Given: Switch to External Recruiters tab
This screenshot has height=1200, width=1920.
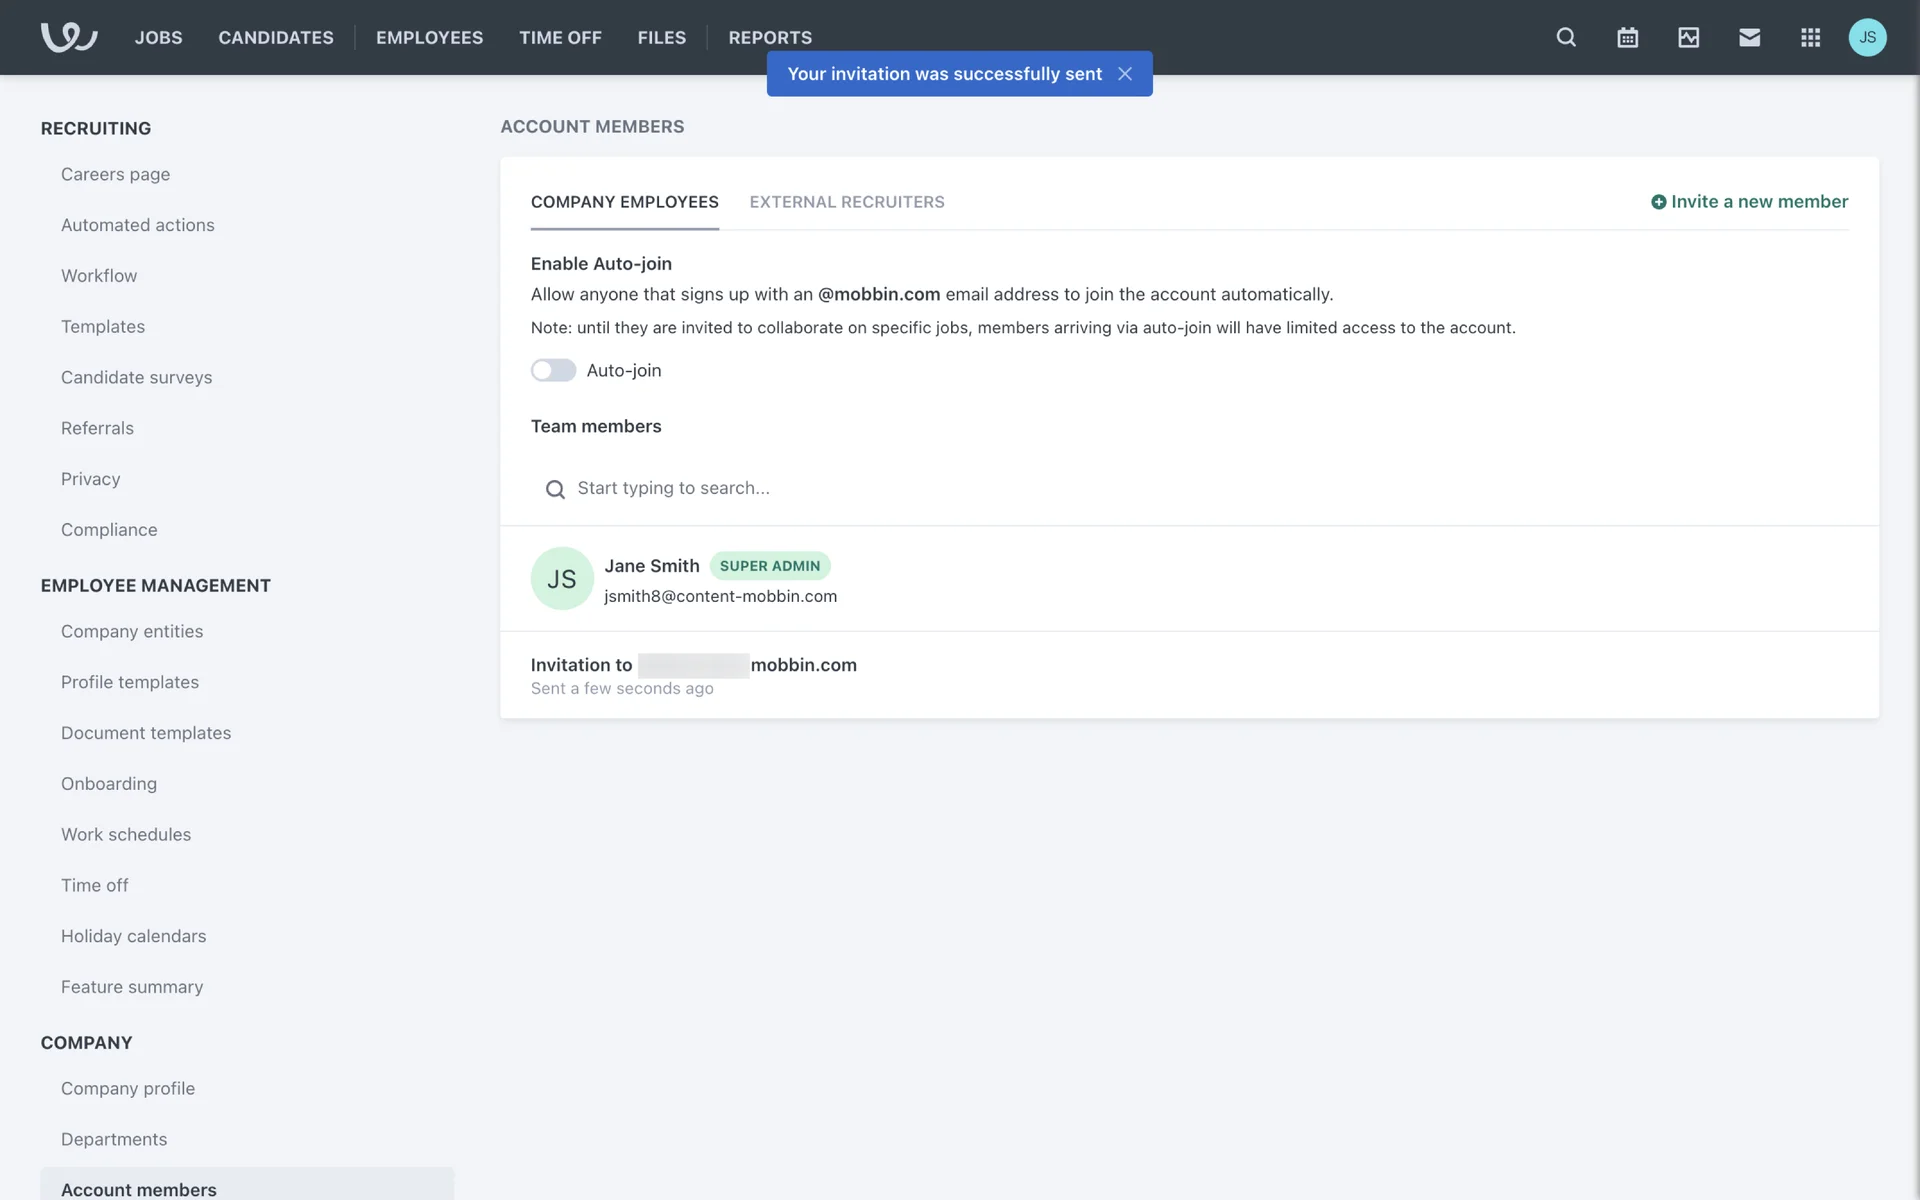Looking at the screenshot, I should click(846, 202).
